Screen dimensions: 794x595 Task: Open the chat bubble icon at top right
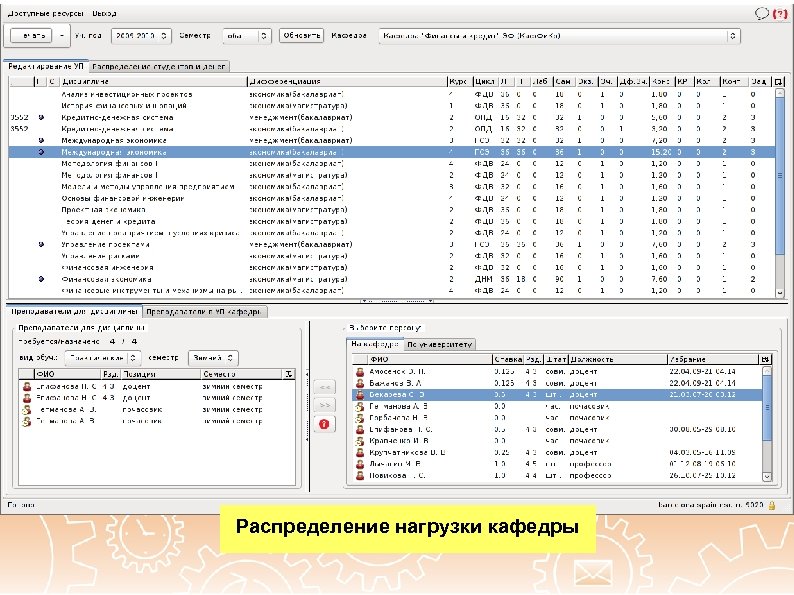coord(762,13)
